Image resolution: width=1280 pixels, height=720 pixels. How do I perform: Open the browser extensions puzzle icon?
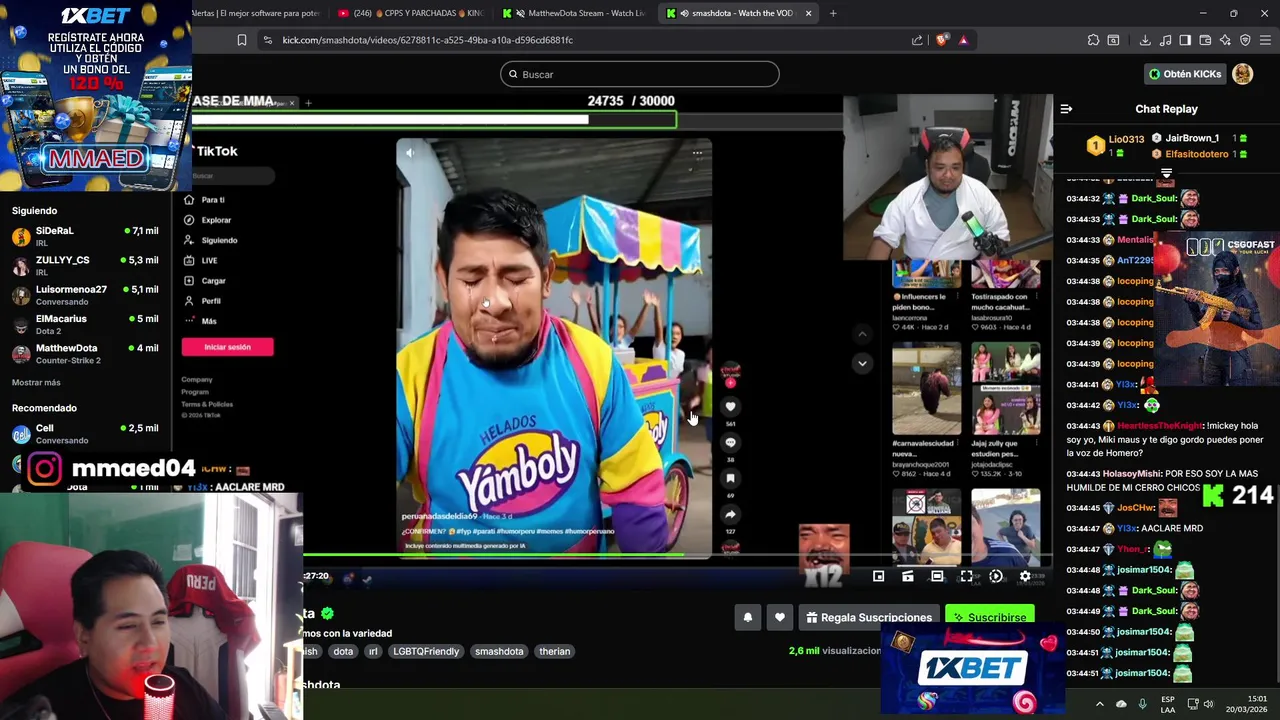click(x=1093, y=40)
